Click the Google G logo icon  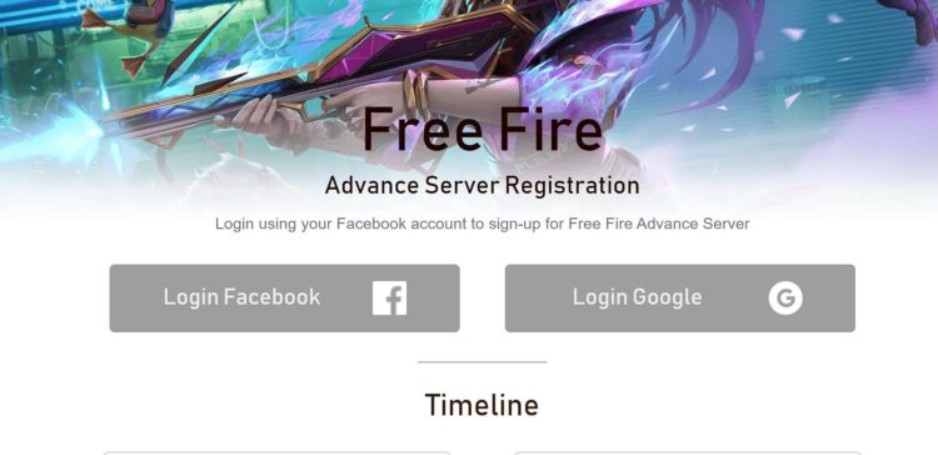785,298
